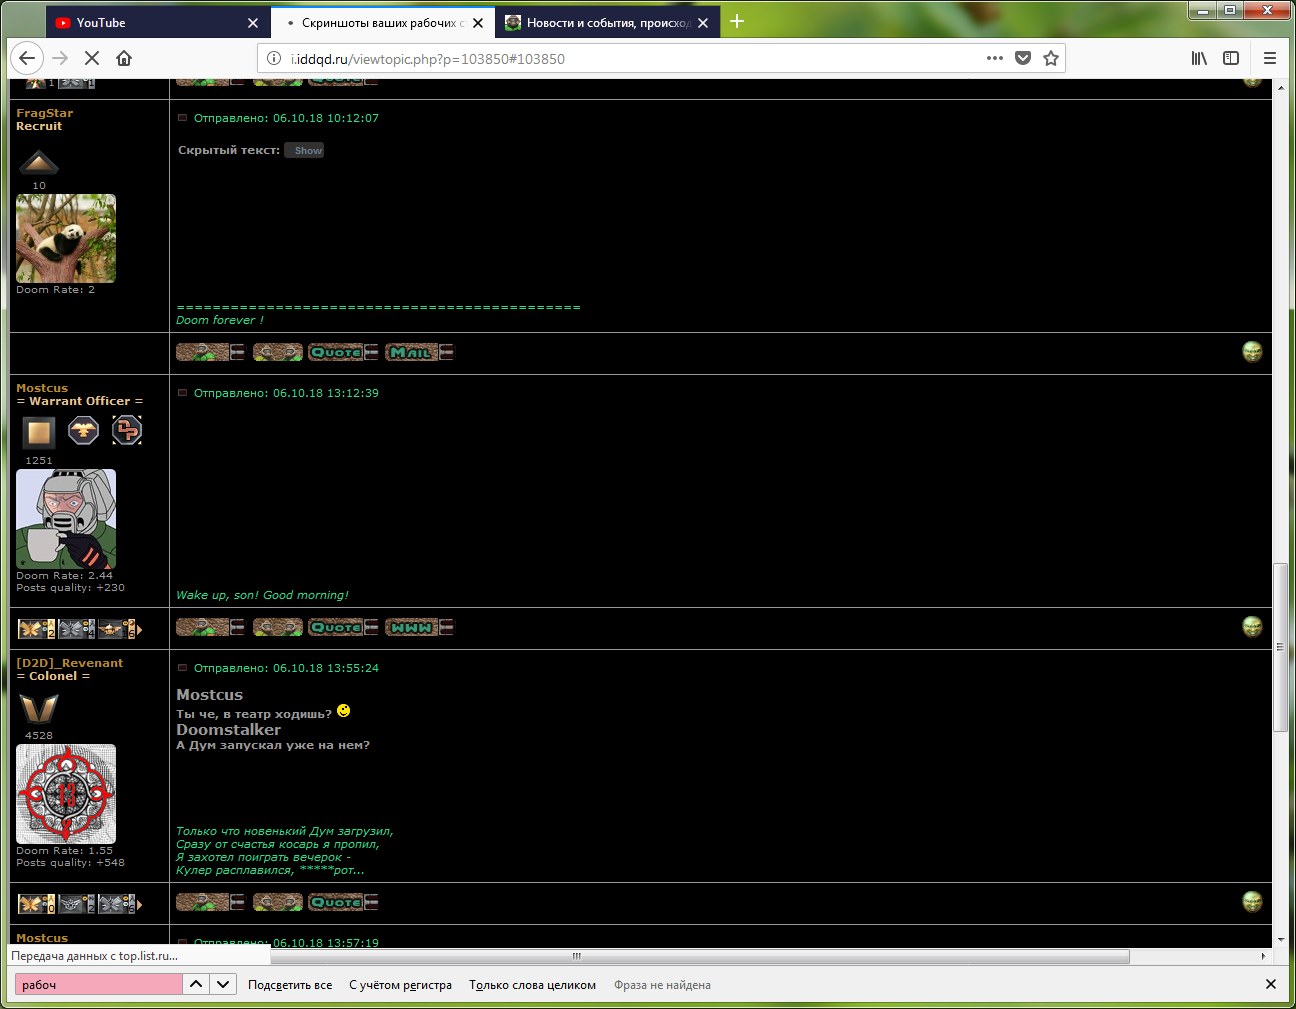
Task: Stop page loading with X button
Action: pyautogui.click(x=92, y=58)
